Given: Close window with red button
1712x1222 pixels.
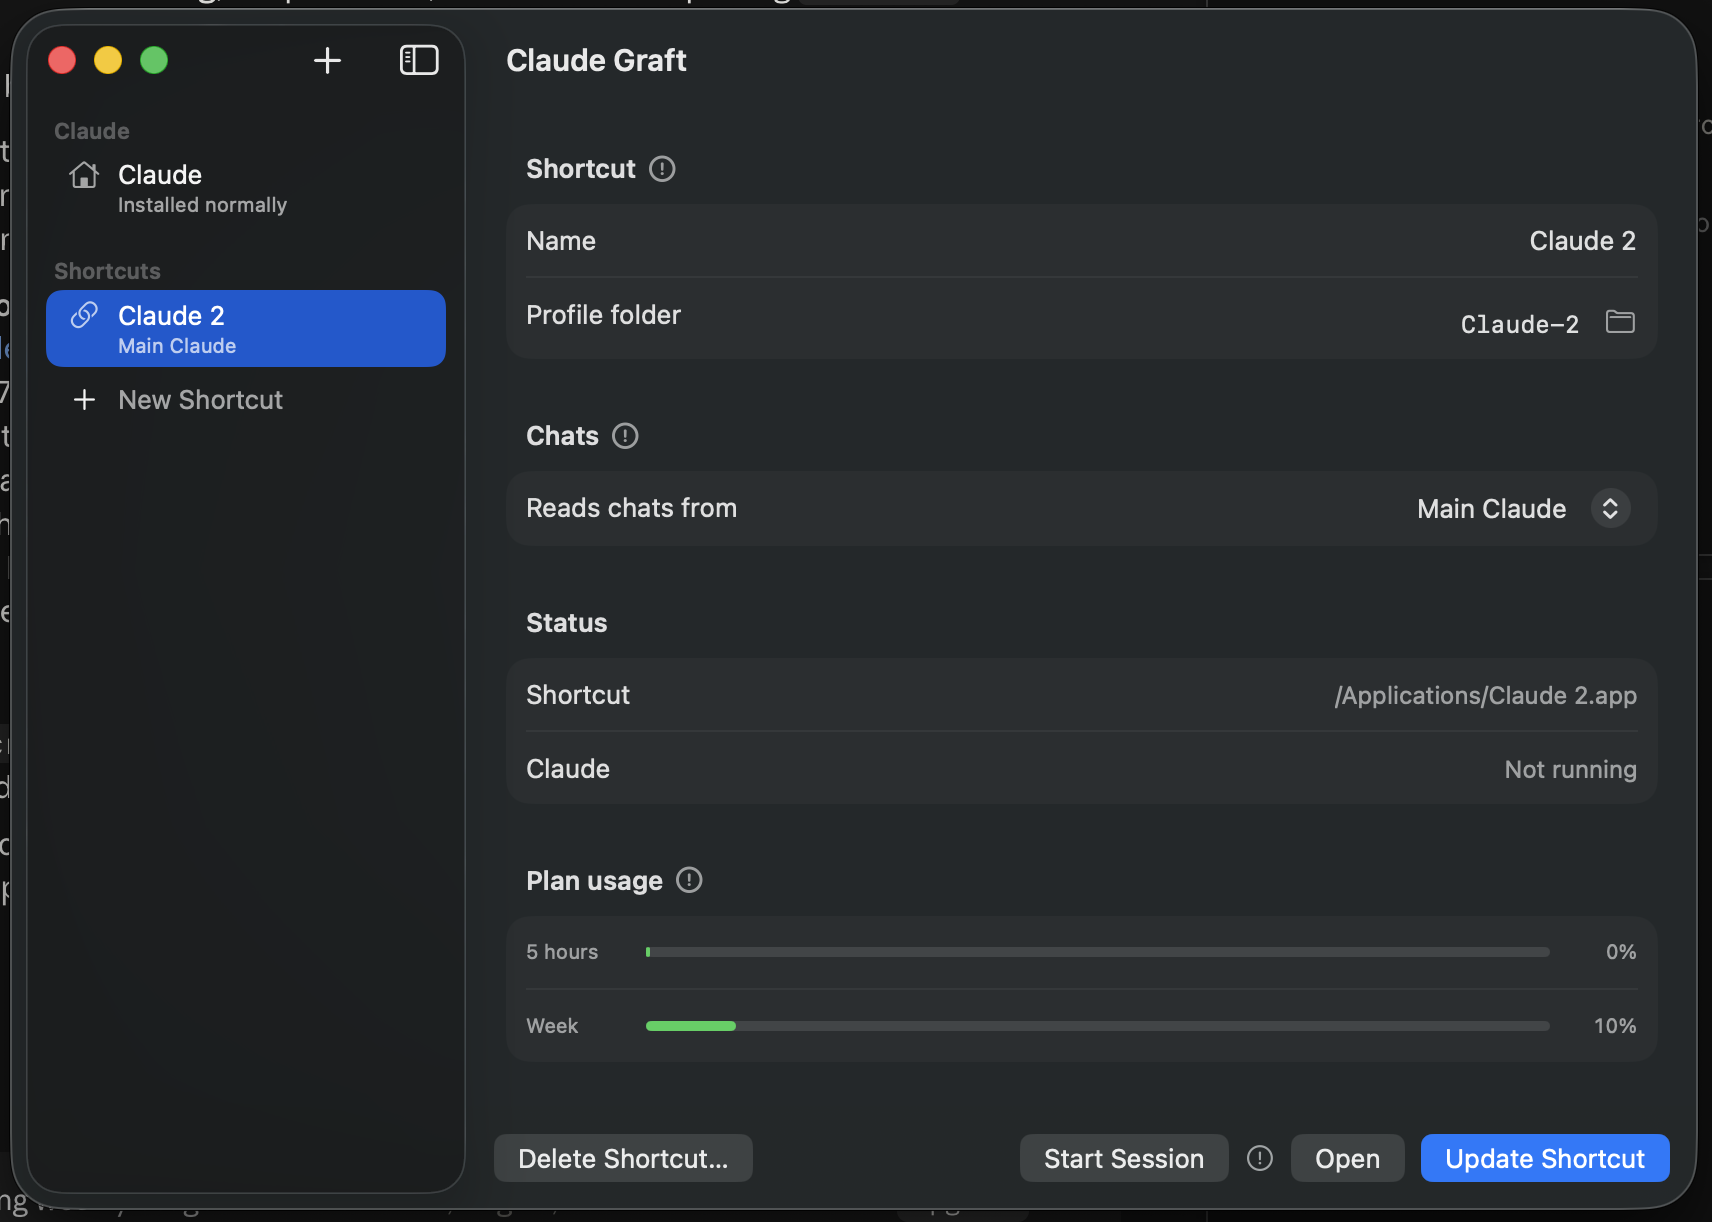Looking at the screenshot, I should (62, 60).
